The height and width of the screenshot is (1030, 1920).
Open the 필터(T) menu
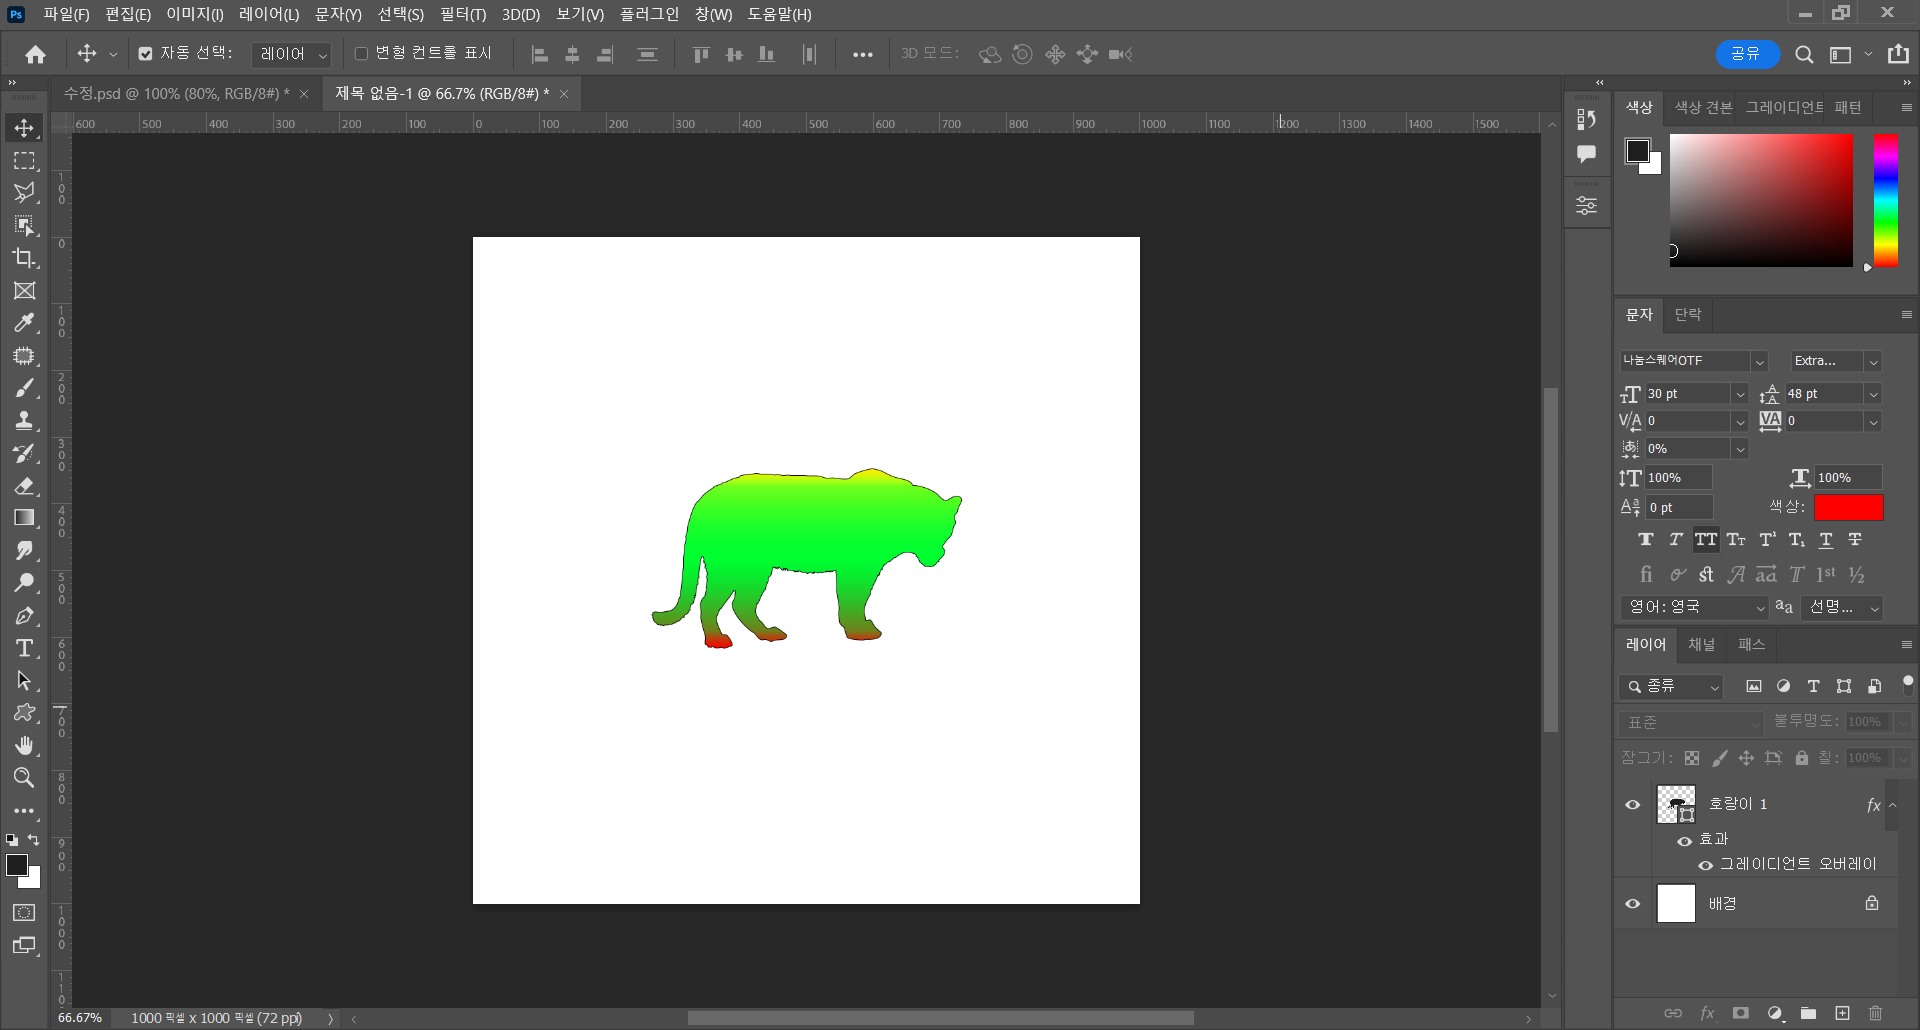pyautogui.click(x=463, y=14)
